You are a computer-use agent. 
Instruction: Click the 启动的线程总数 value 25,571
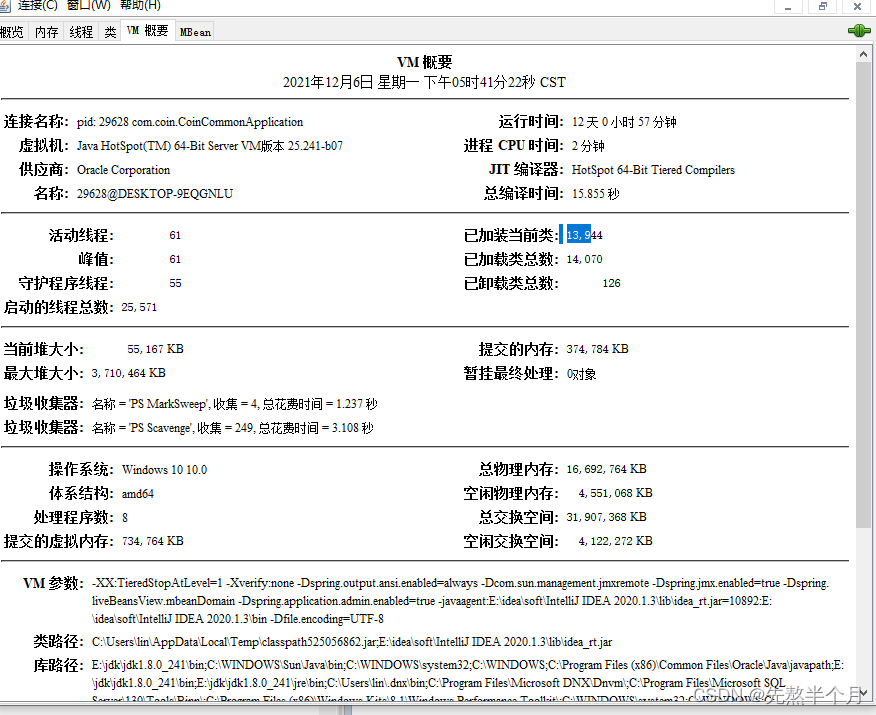tap(139, 307)
